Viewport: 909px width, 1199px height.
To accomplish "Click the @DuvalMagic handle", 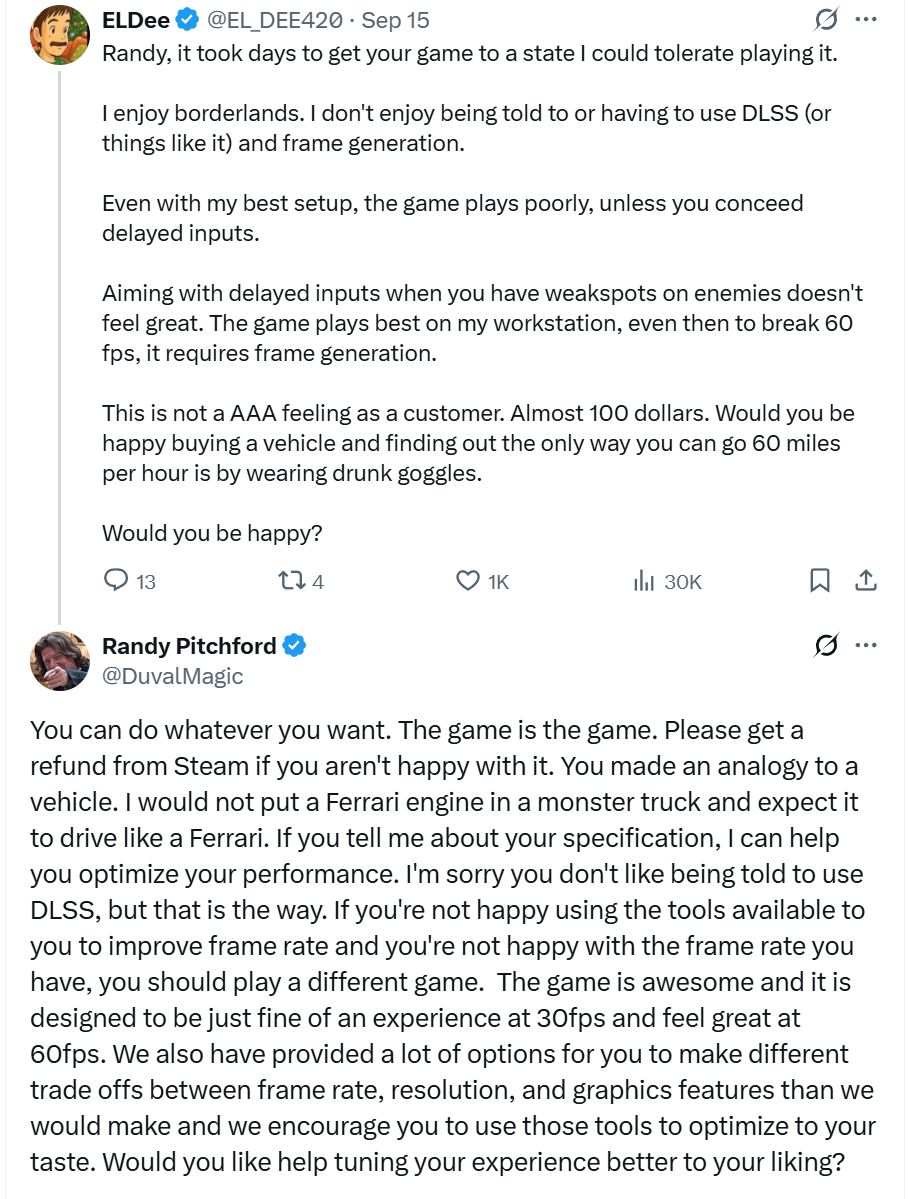I will pyautogui.click(x=173, y=676).
